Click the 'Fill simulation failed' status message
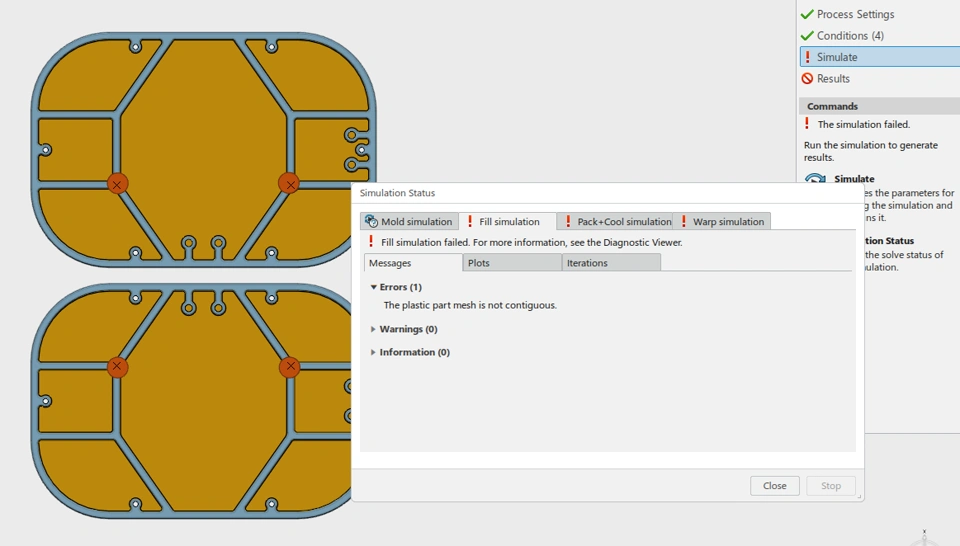Viewport: 960px width, 546px height. click(x=531, y=242)
